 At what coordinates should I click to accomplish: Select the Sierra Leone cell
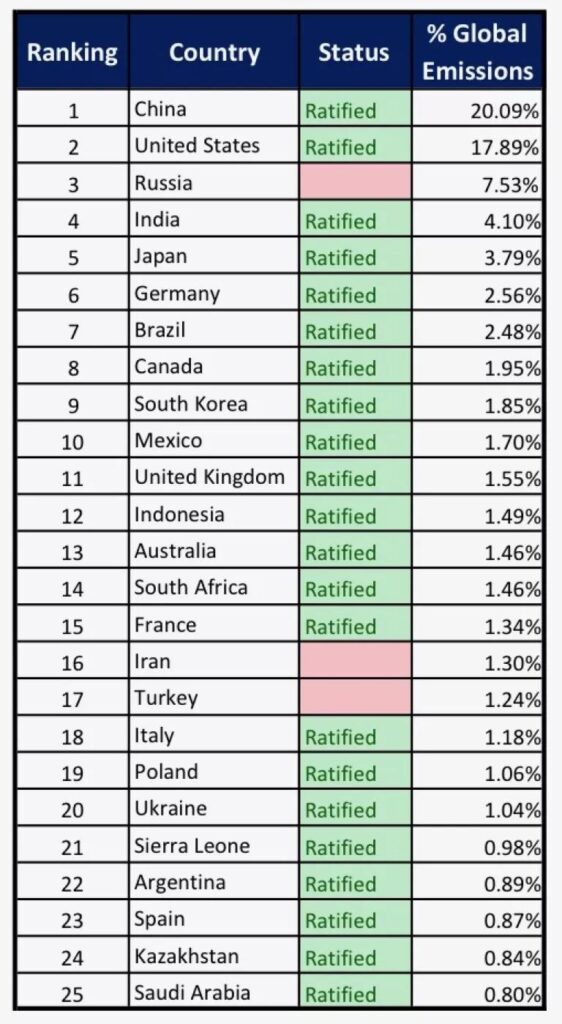214,844
